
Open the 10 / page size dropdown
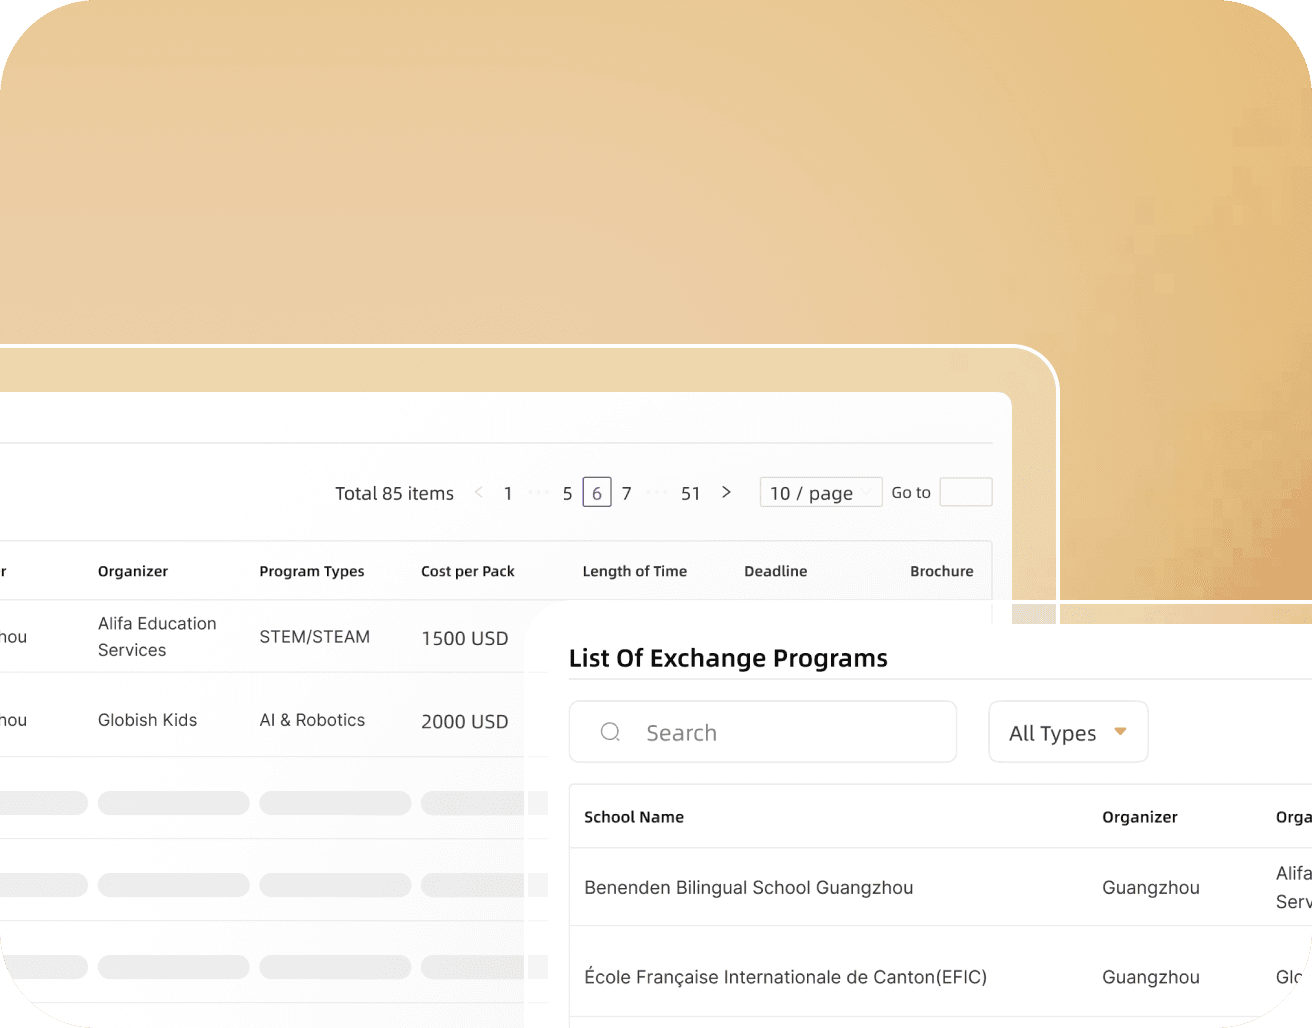point(821,492)
